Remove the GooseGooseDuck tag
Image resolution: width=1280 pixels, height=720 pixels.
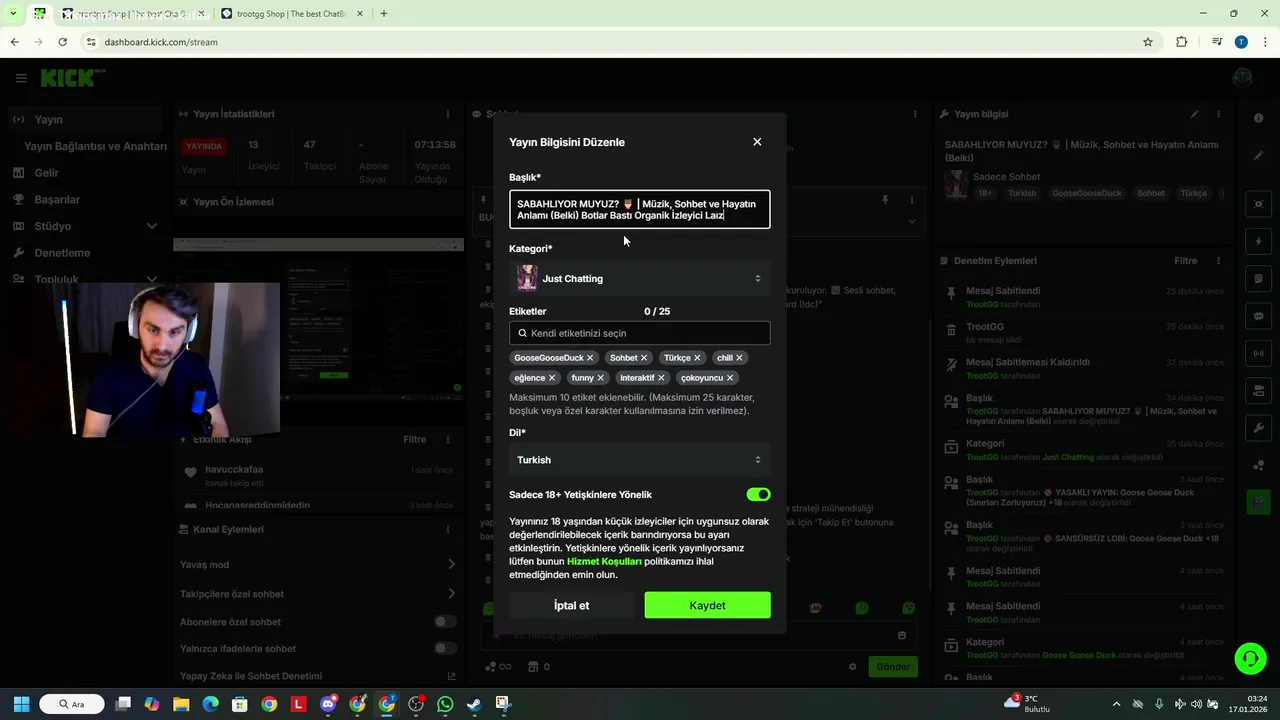[590, 358]
